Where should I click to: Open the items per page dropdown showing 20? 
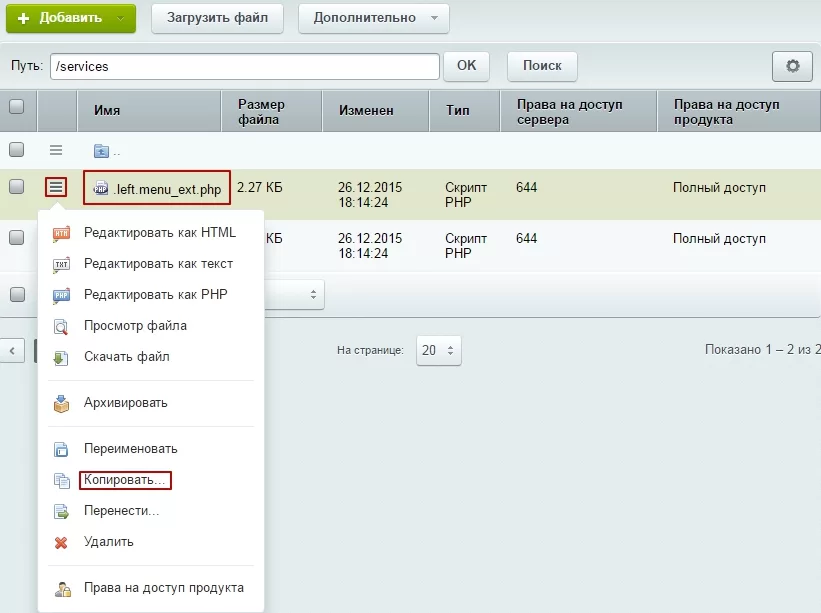tap(439, 350)
